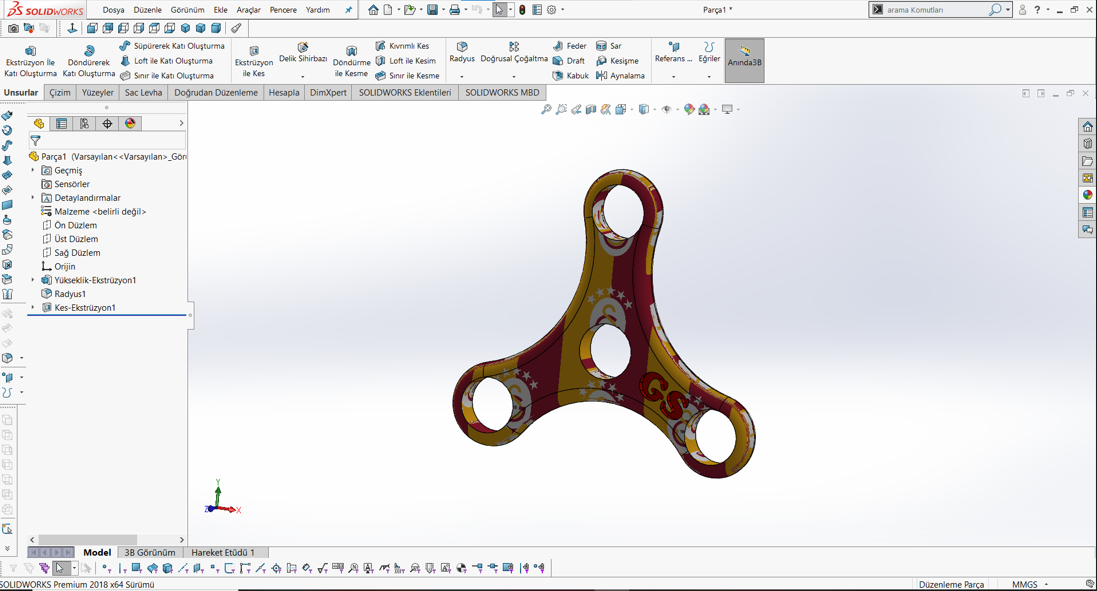This screenshot has width=1097, height=591.
Task: Open Delik Sihirbazı tool
Action: point(303,53)
